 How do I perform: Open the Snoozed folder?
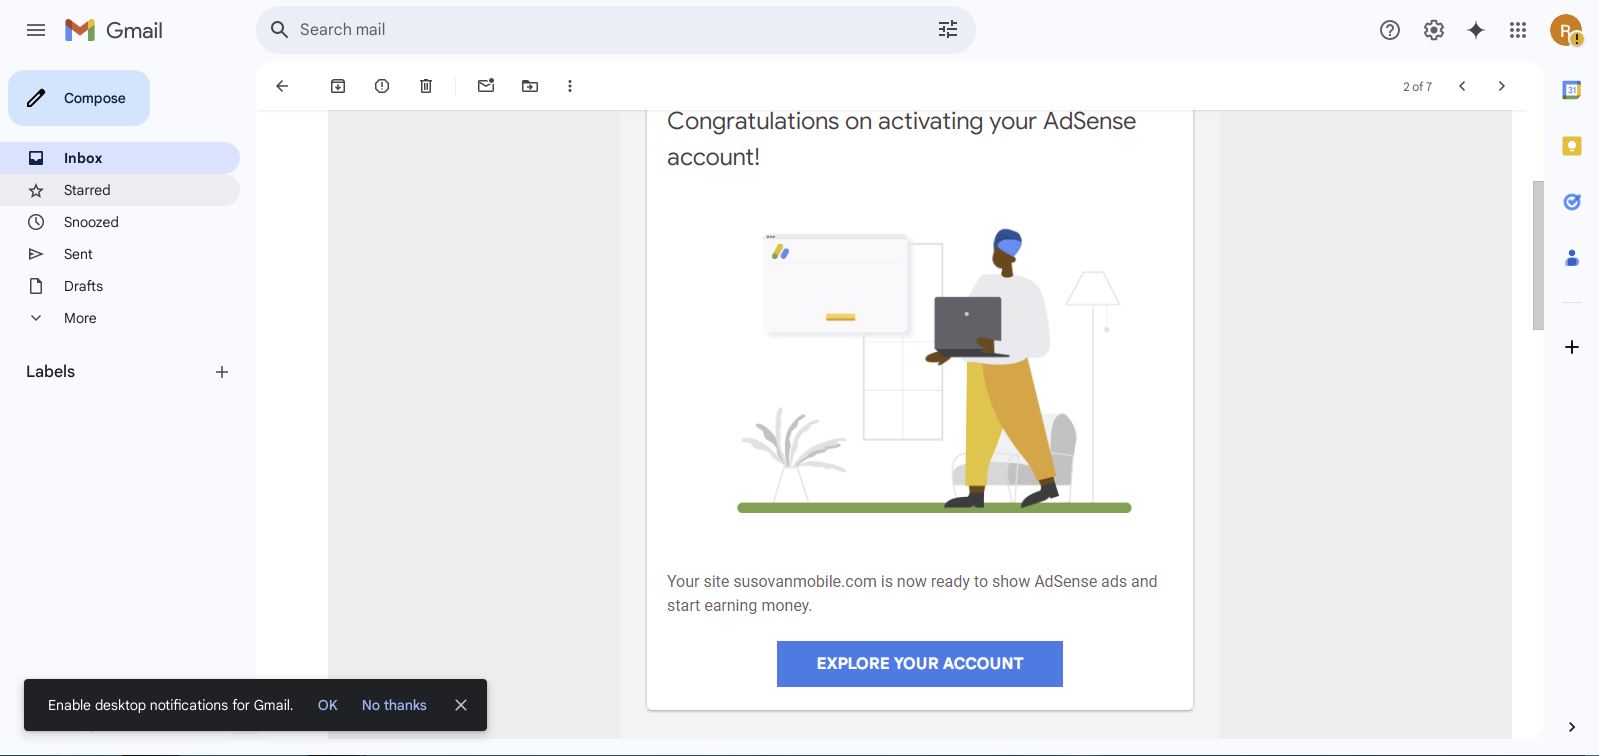pyautogui.click(x=120, y=222)
